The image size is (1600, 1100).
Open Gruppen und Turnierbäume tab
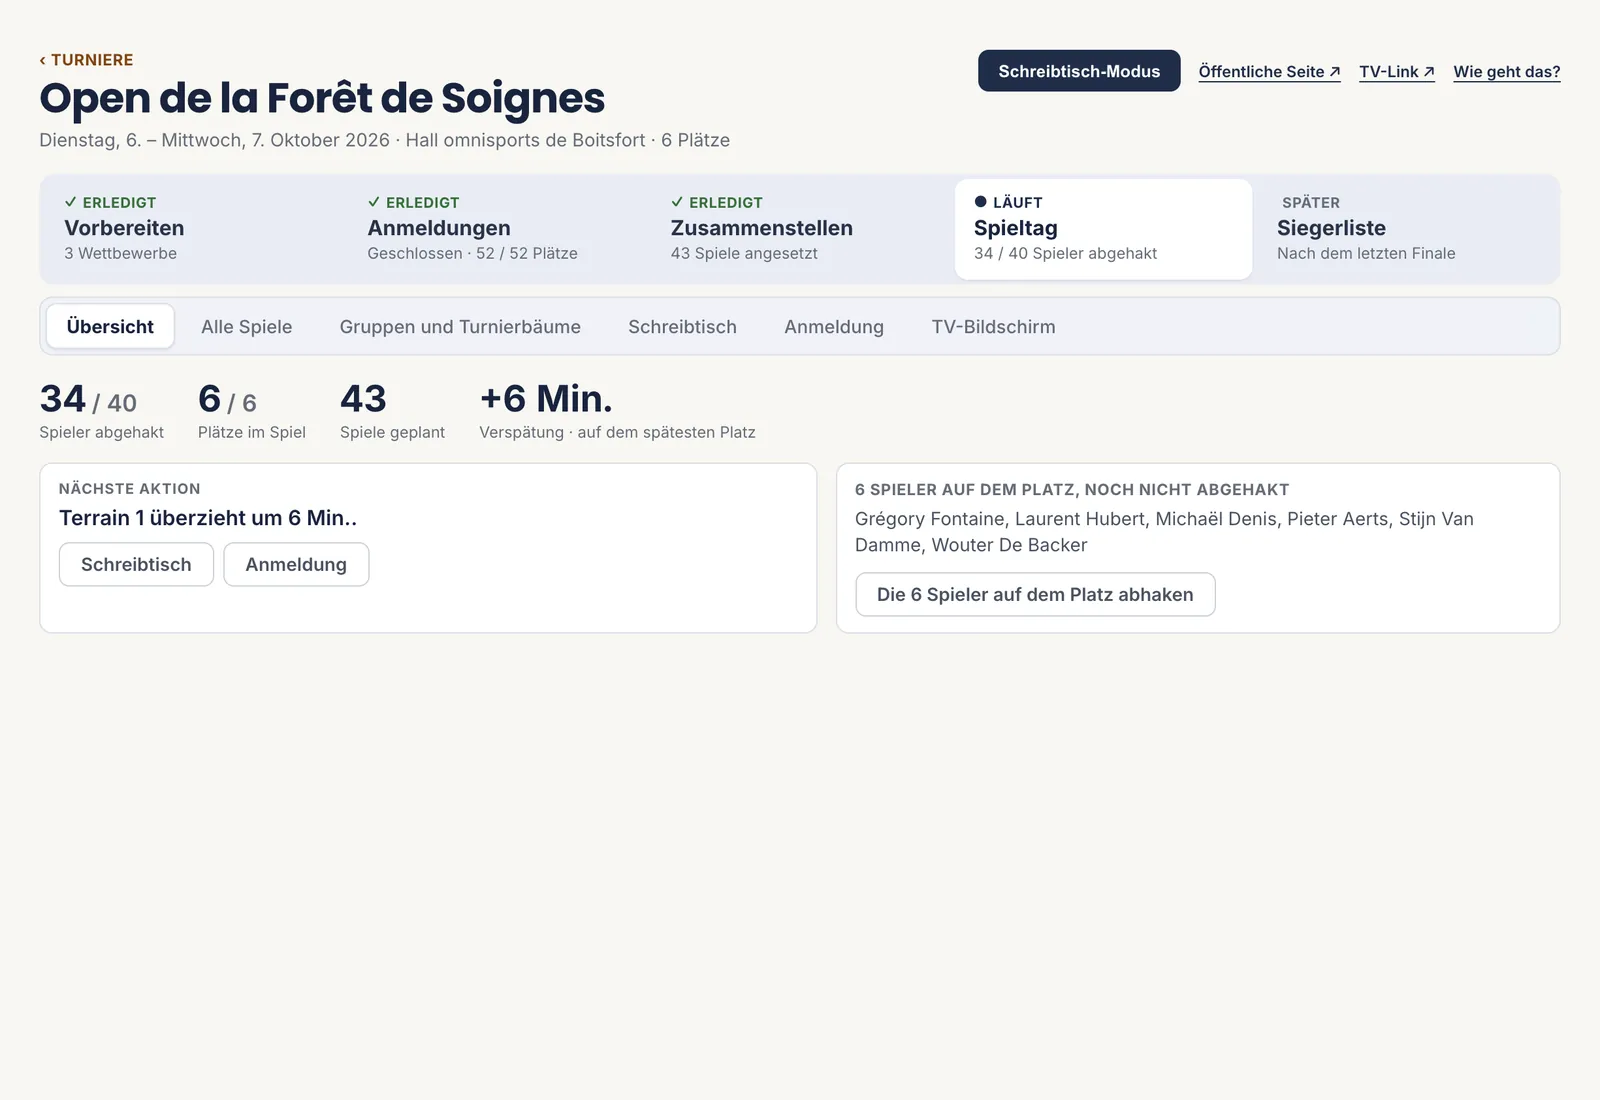click(x=460, y=327)
